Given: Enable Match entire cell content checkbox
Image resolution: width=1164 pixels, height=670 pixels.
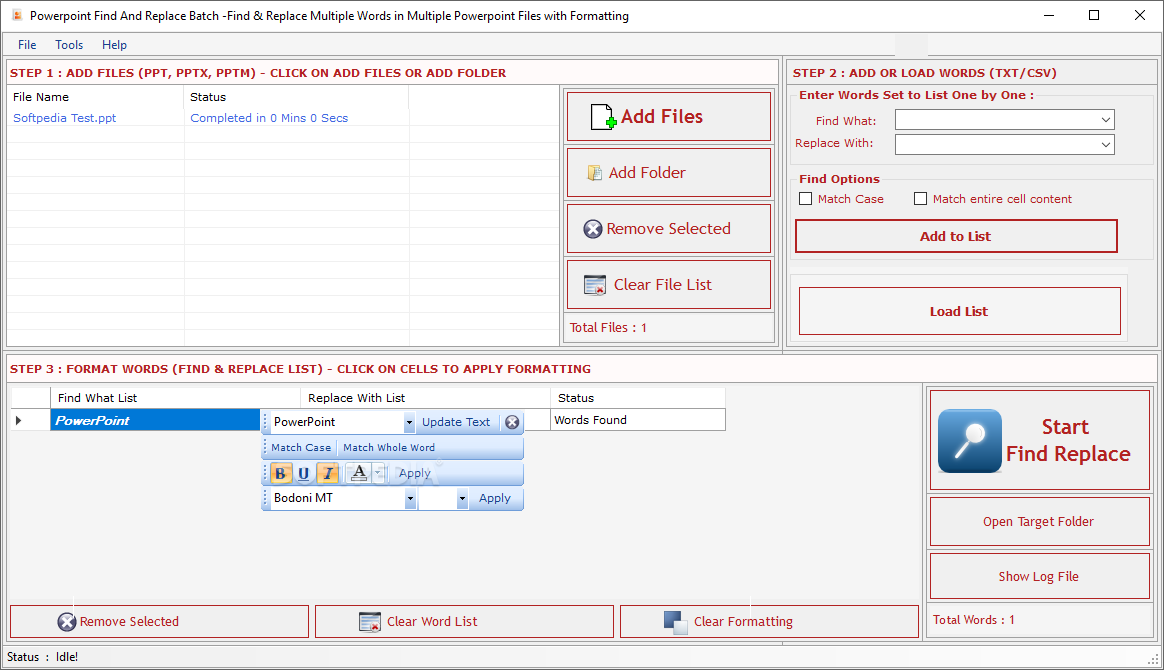Looking at the screenshot, I should pyautogui.click(x=921, y=199).
